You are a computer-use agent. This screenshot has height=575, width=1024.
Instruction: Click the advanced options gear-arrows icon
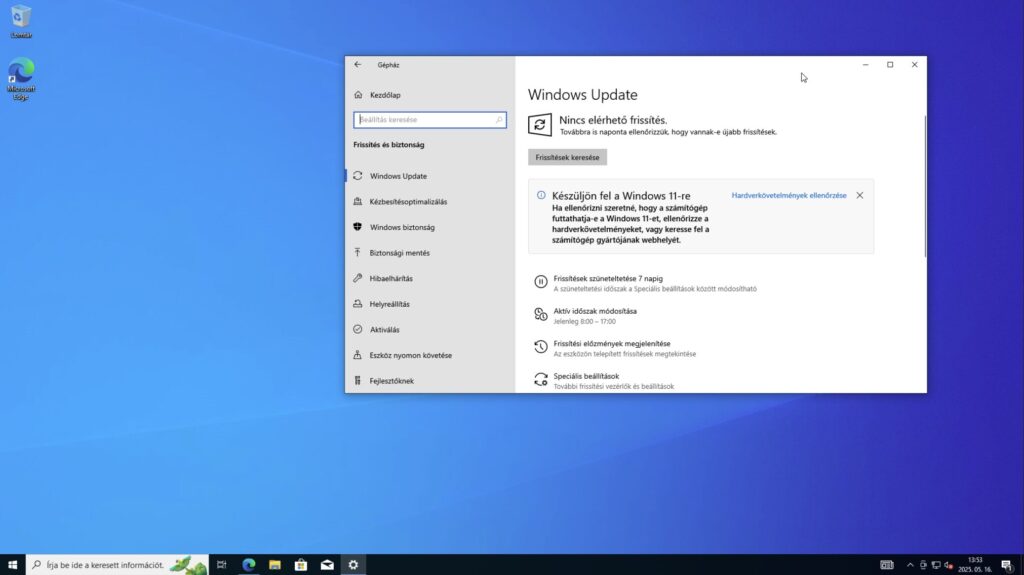coord(540,379)
